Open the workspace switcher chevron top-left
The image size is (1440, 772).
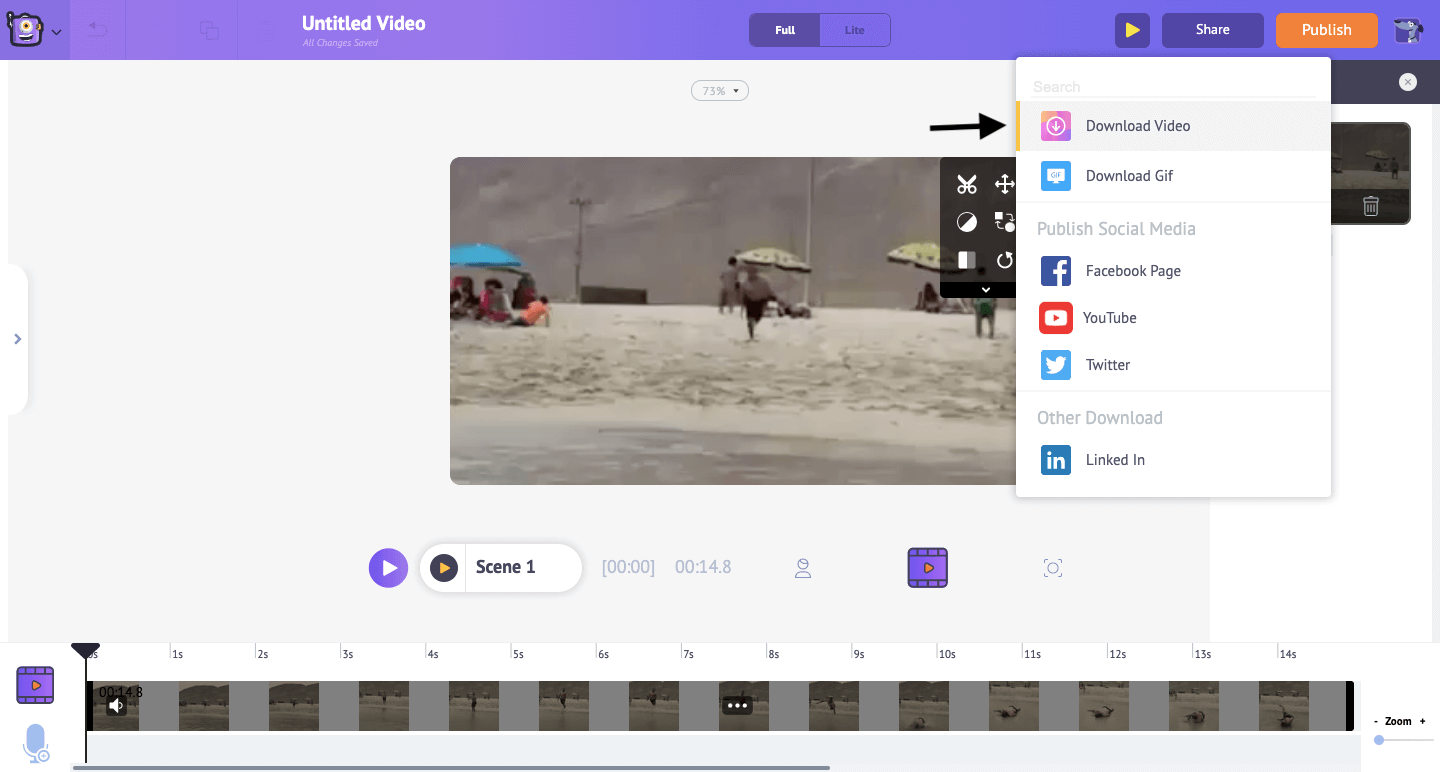56,31
